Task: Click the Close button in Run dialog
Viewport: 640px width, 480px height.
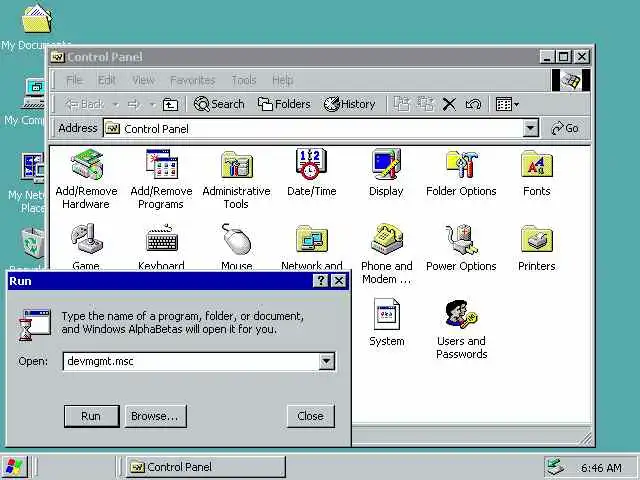Action: pos(311,416)
